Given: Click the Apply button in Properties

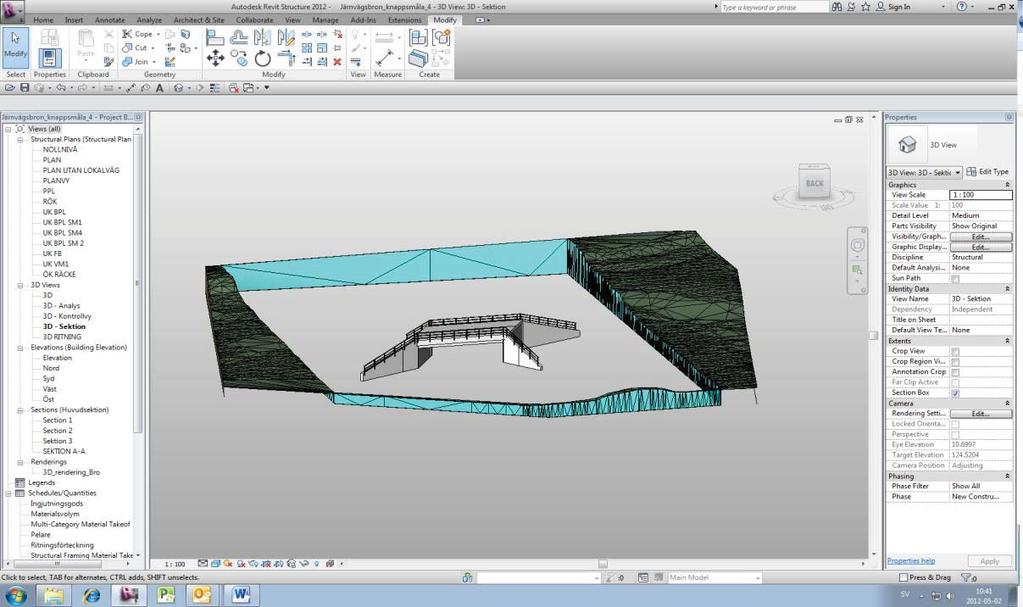Looking at the screenshot, I should click(x=990, y=561).
